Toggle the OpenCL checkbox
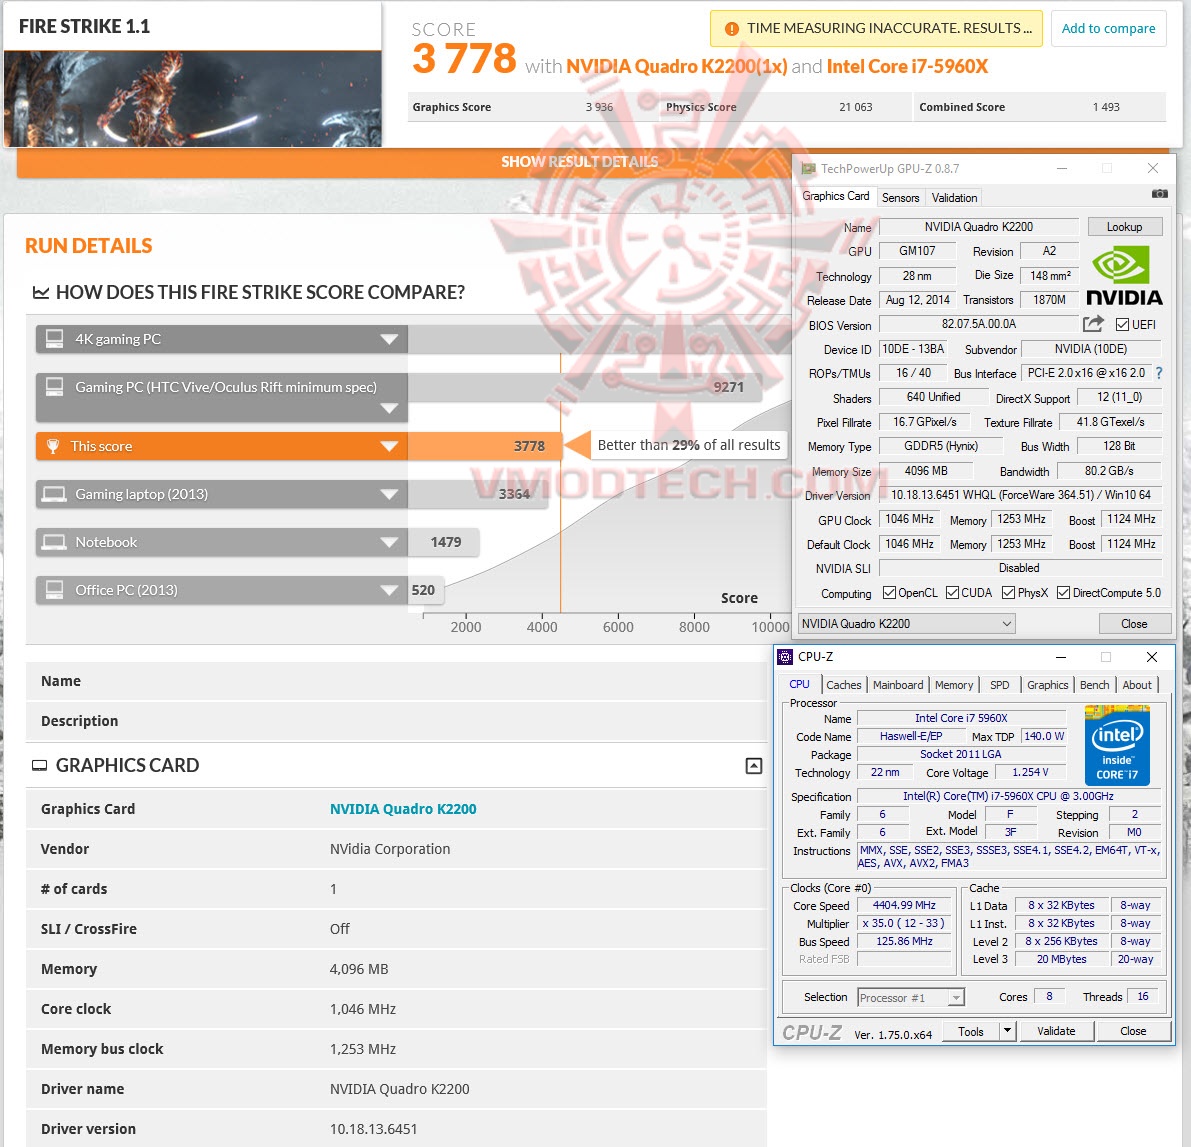 889,592
